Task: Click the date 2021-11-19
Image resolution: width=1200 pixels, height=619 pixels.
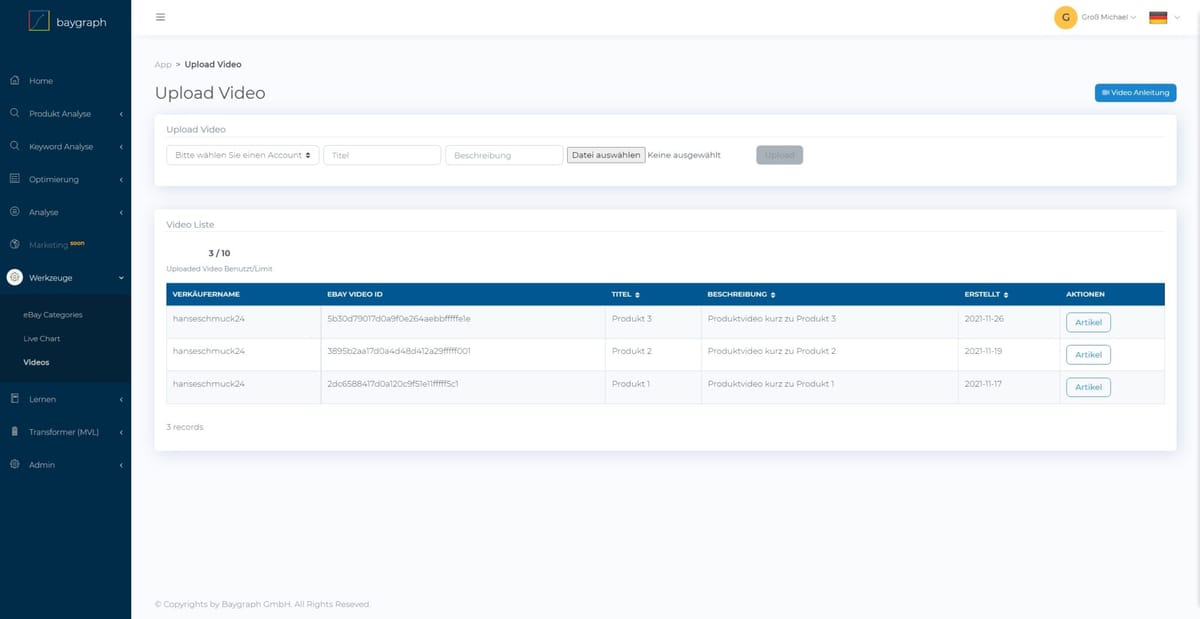Action: (x=985, y=351)
